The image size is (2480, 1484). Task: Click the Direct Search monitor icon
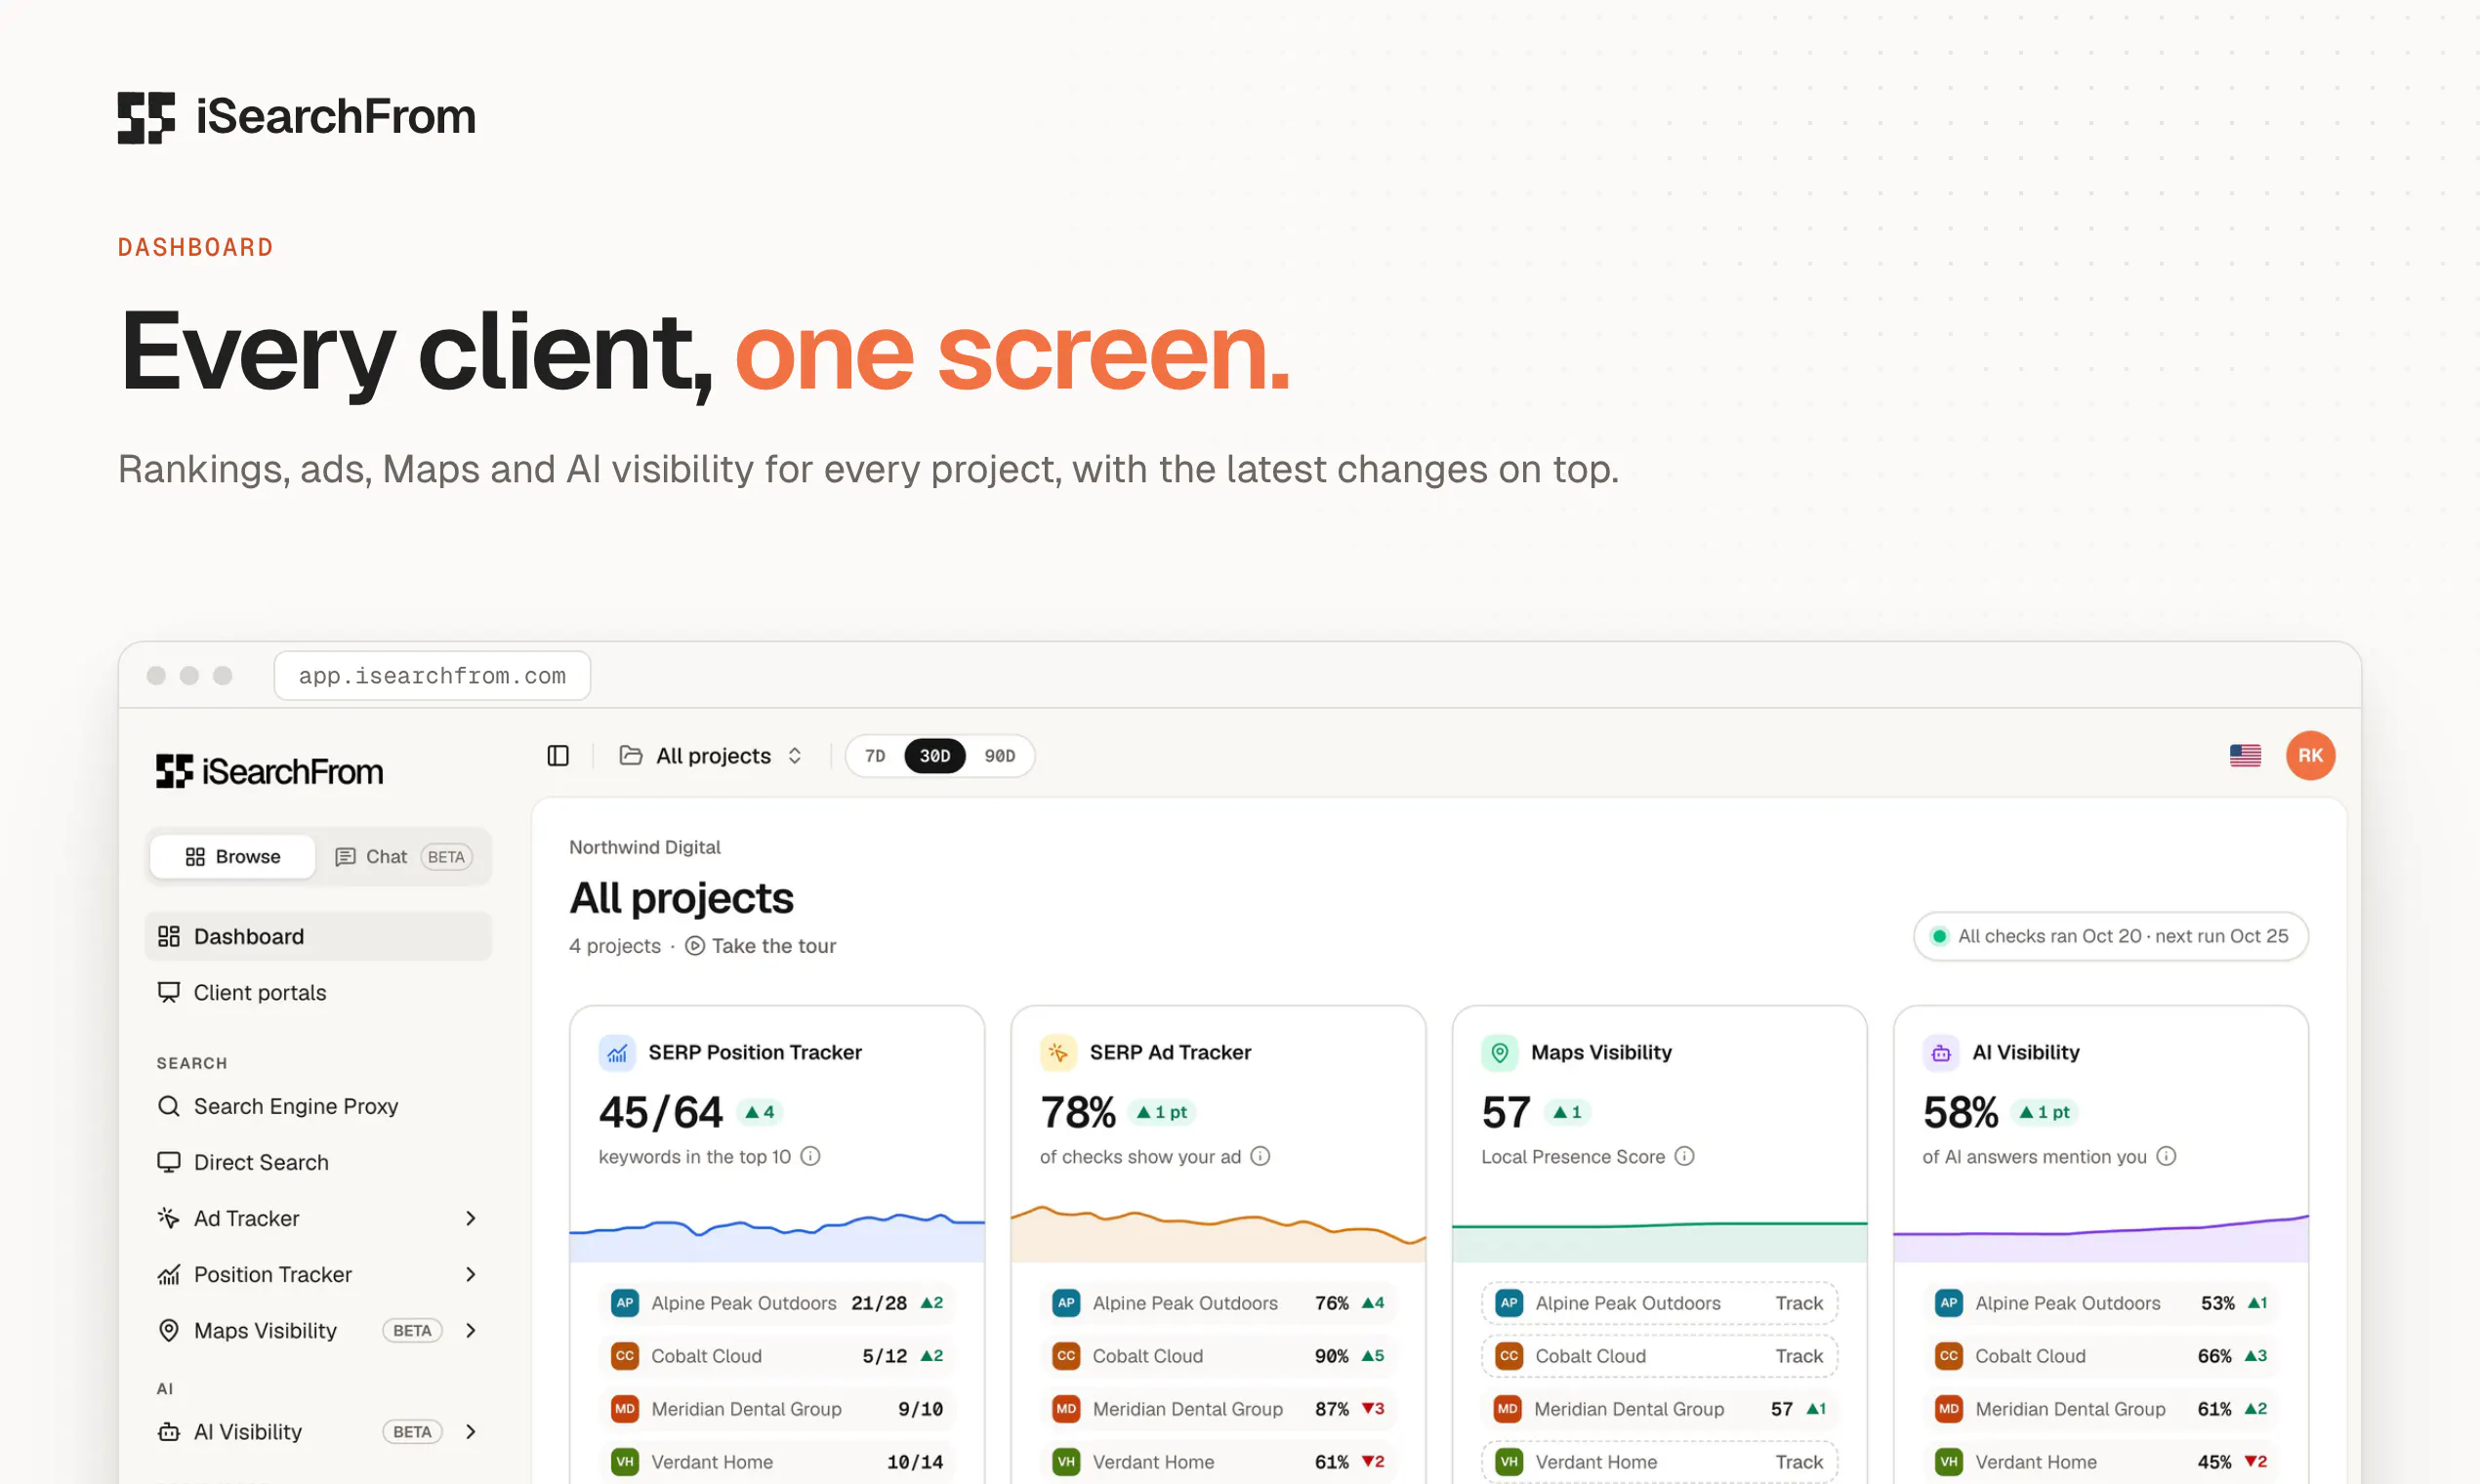pyautogui.click(x=169, y=1162)
